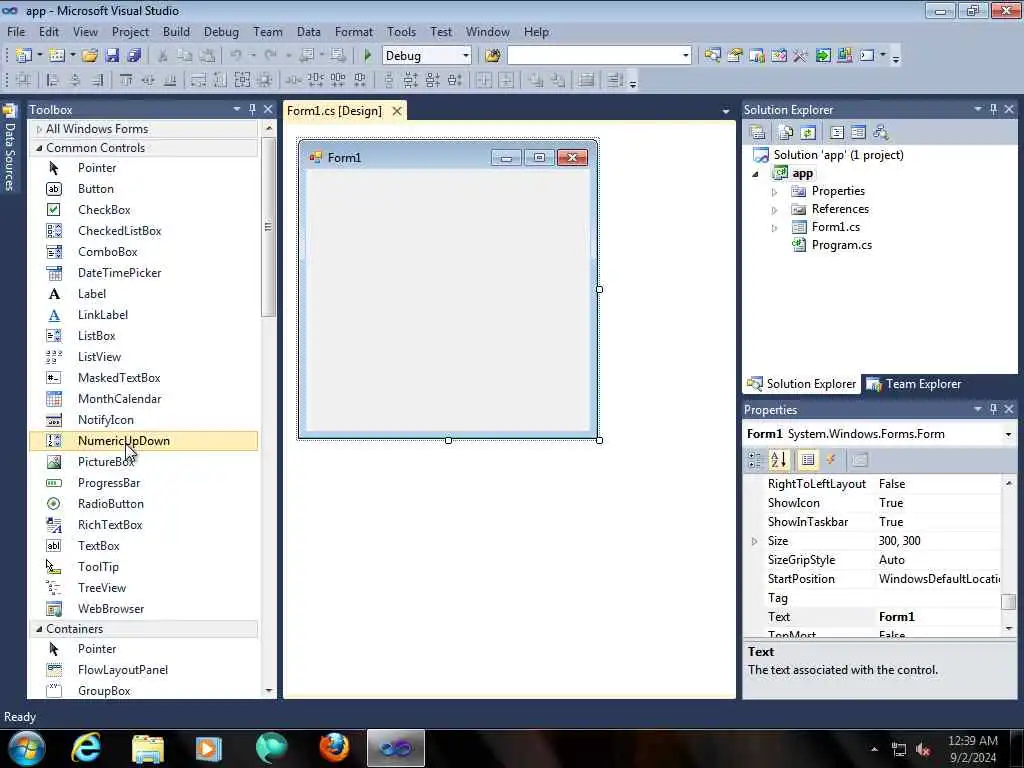This screenshot has height=768, width=1024.
Task: Toggle Alphabetical sort in Properties panel
Action: (778, 460)
